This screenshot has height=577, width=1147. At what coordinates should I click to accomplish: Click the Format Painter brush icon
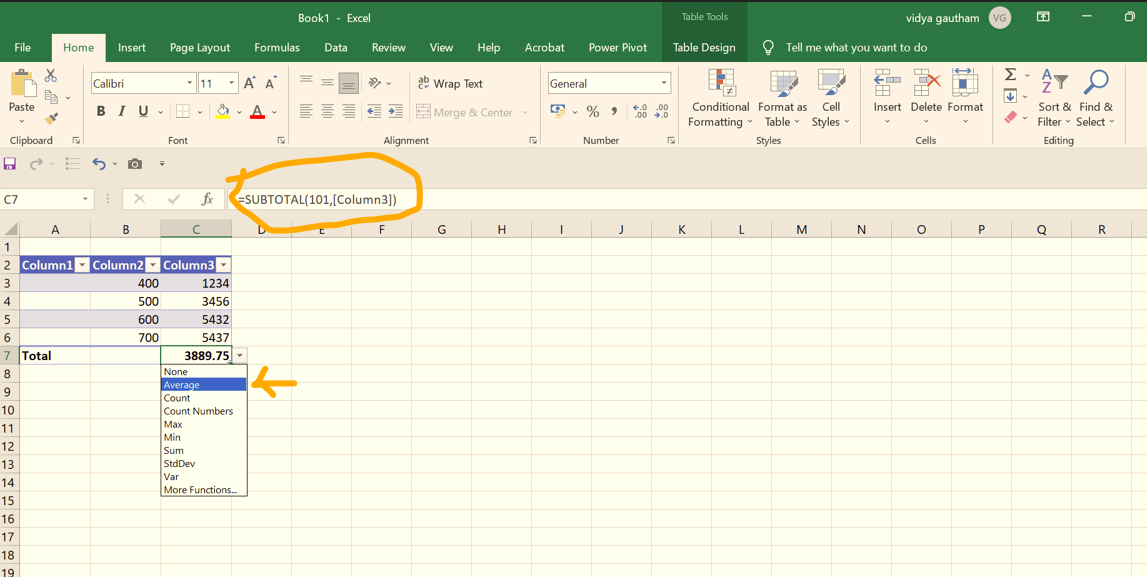tap(51, 119)
